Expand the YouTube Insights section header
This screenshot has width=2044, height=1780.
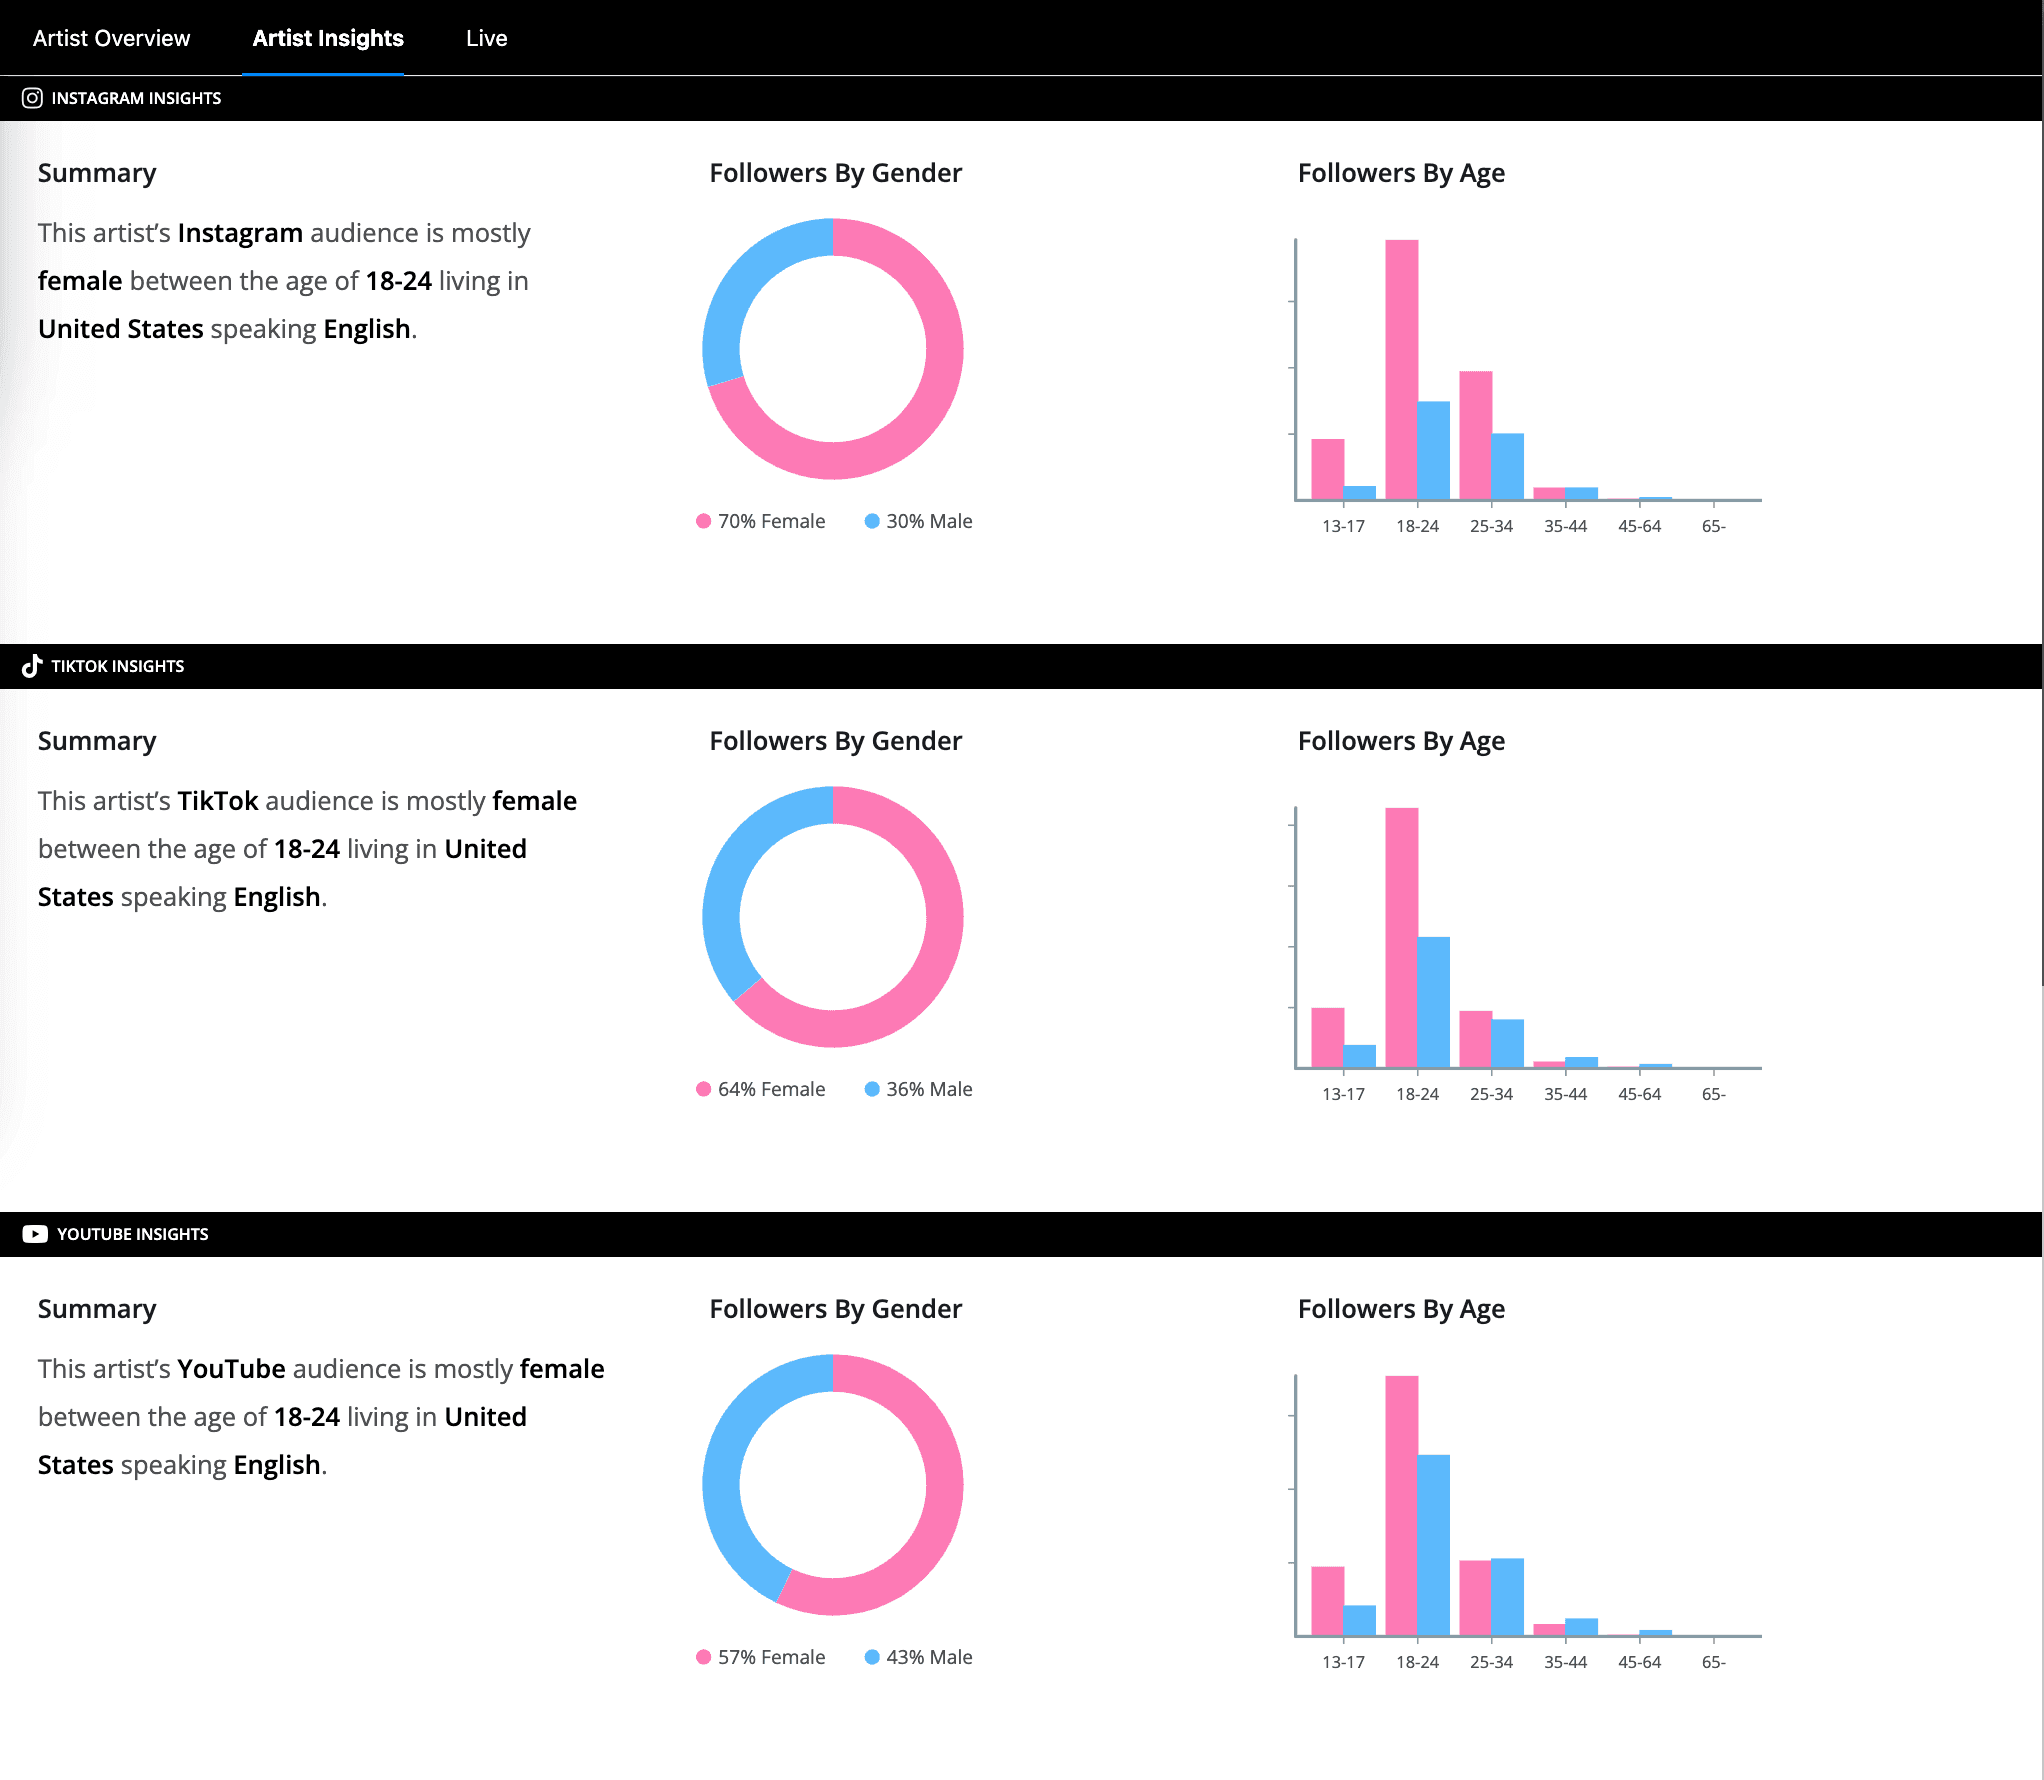point(131,1233)
